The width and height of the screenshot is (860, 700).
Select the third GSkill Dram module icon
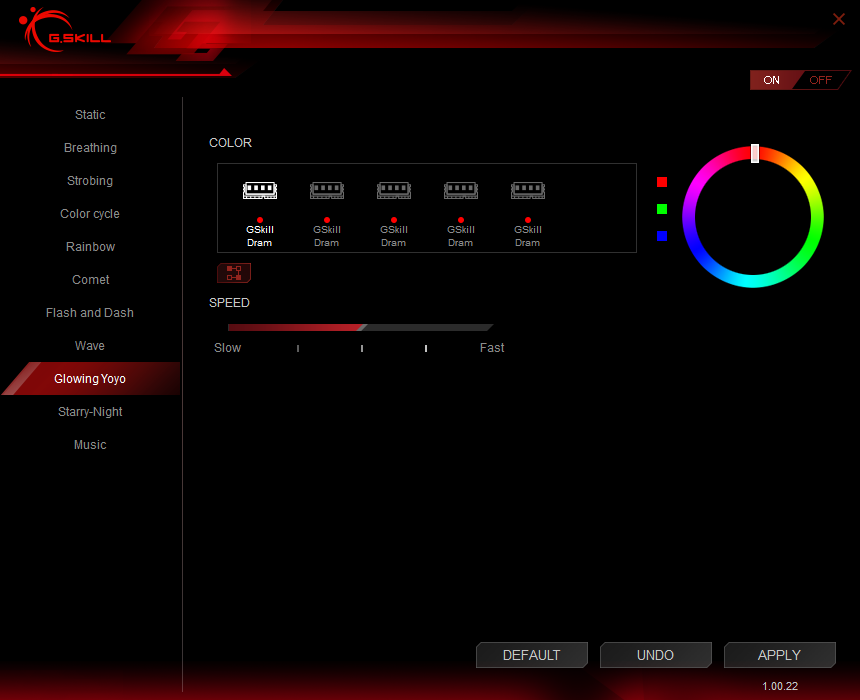394,190
